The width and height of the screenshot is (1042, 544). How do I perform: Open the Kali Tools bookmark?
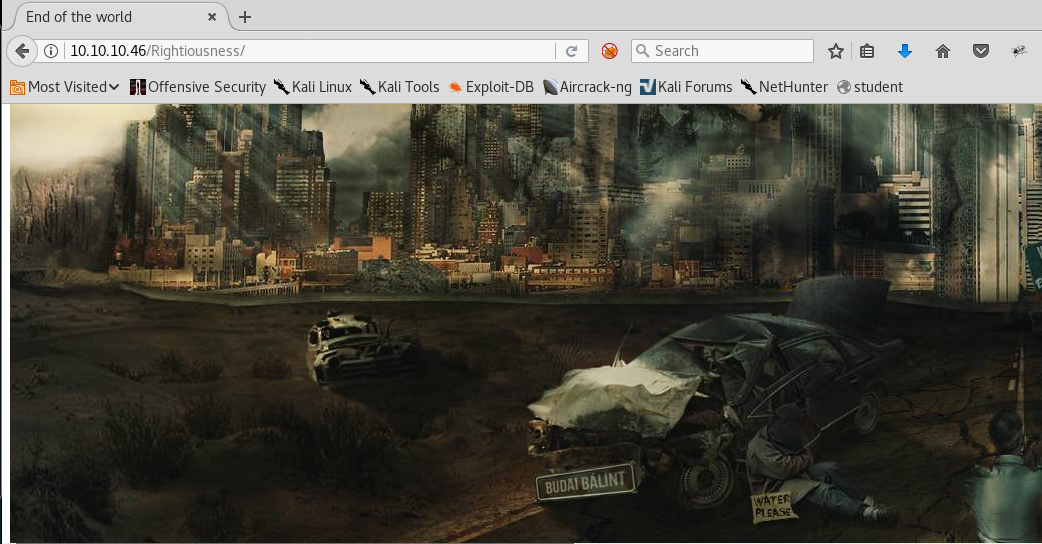pos(399,87)
